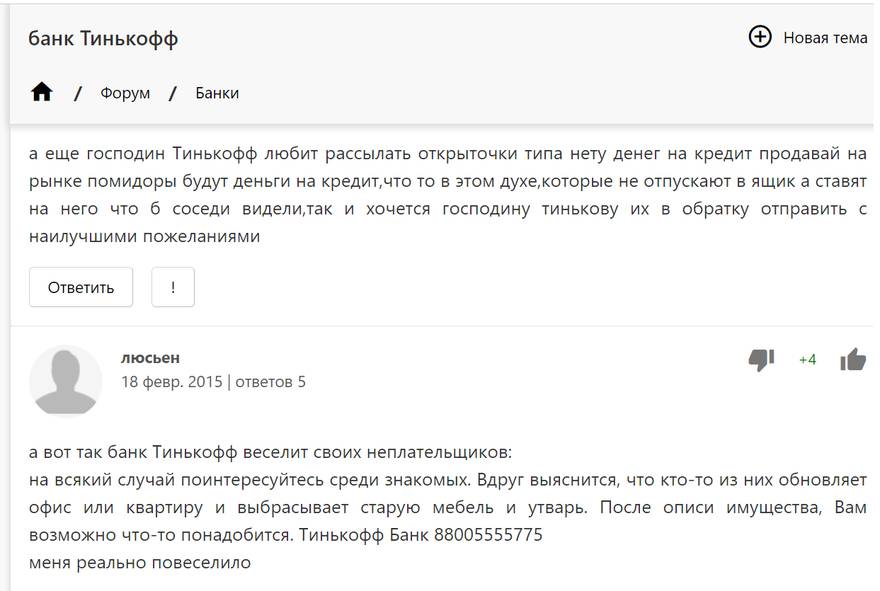This screenshot has width=880, height=591.
Task: Click the "ответов 5" reply count
Action: (x=271, y=381)
